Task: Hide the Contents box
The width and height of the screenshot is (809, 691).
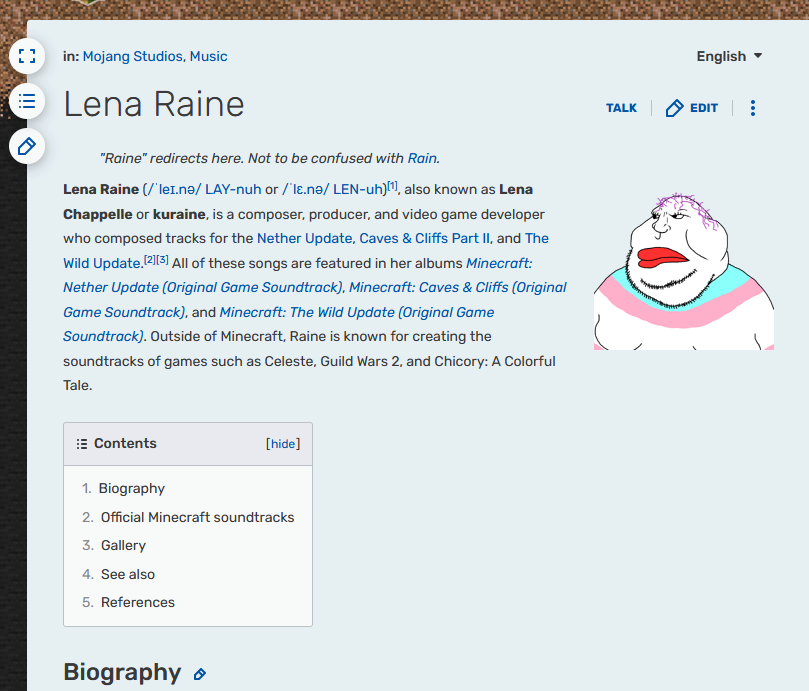Action: [283, 444]
